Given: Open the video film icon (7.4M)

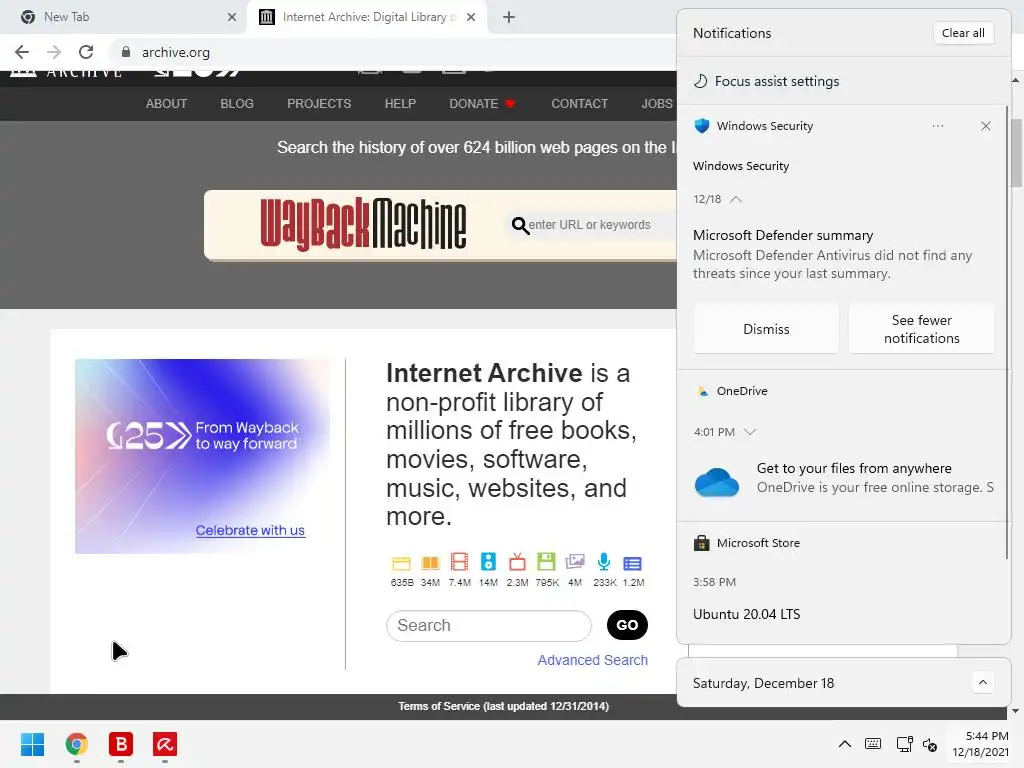Looking at the screenshot, I should click(x=460, y=562).
